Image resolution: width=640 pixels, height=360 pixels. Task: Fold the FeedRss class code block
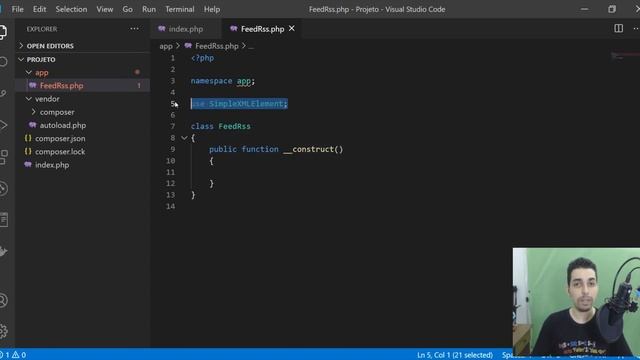[184, 138]
